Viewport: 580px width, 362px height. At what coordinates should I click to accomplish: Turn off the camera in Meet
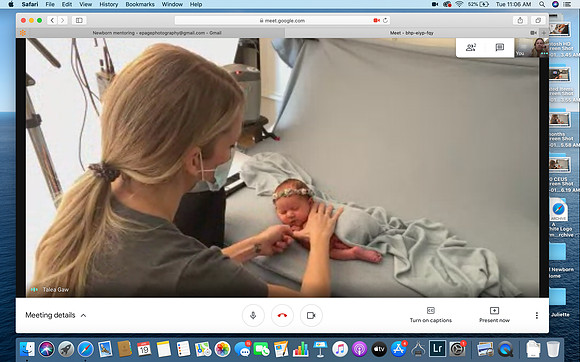[x=311, y=315]
